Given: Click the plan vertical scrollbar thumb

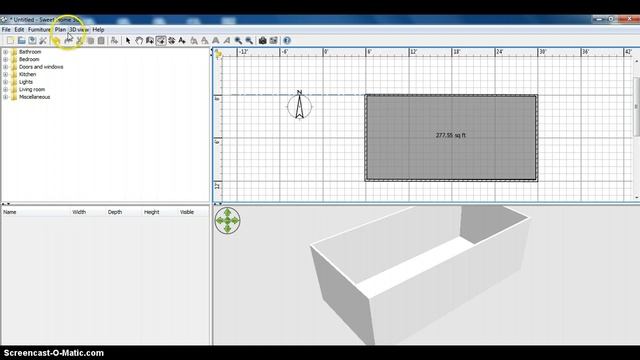Looking at the screenshot, I should (636, 106).
